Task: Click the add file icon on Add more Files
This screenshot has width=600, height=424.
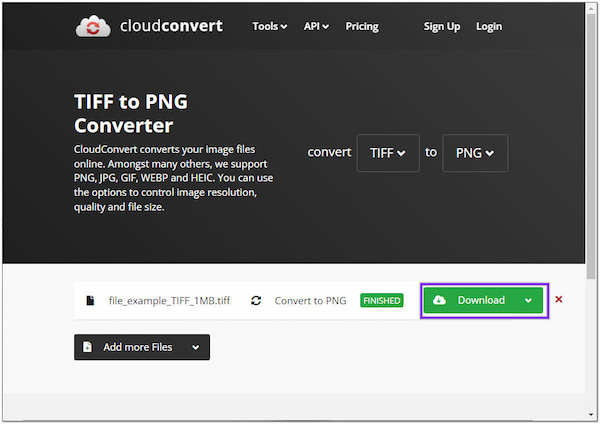Action: click(88, 347)
